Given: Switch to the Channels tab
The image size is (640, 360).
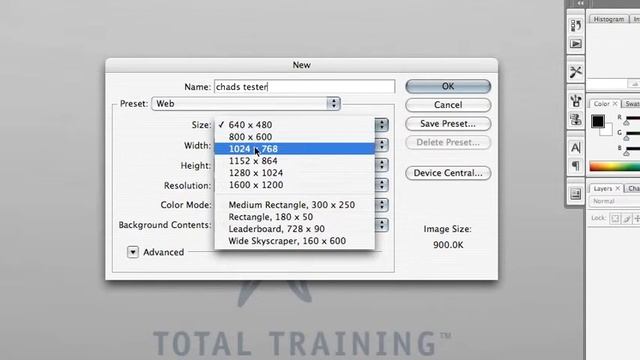Looking at the screenshot, I should pyautogui.click(x=633, y=188).
